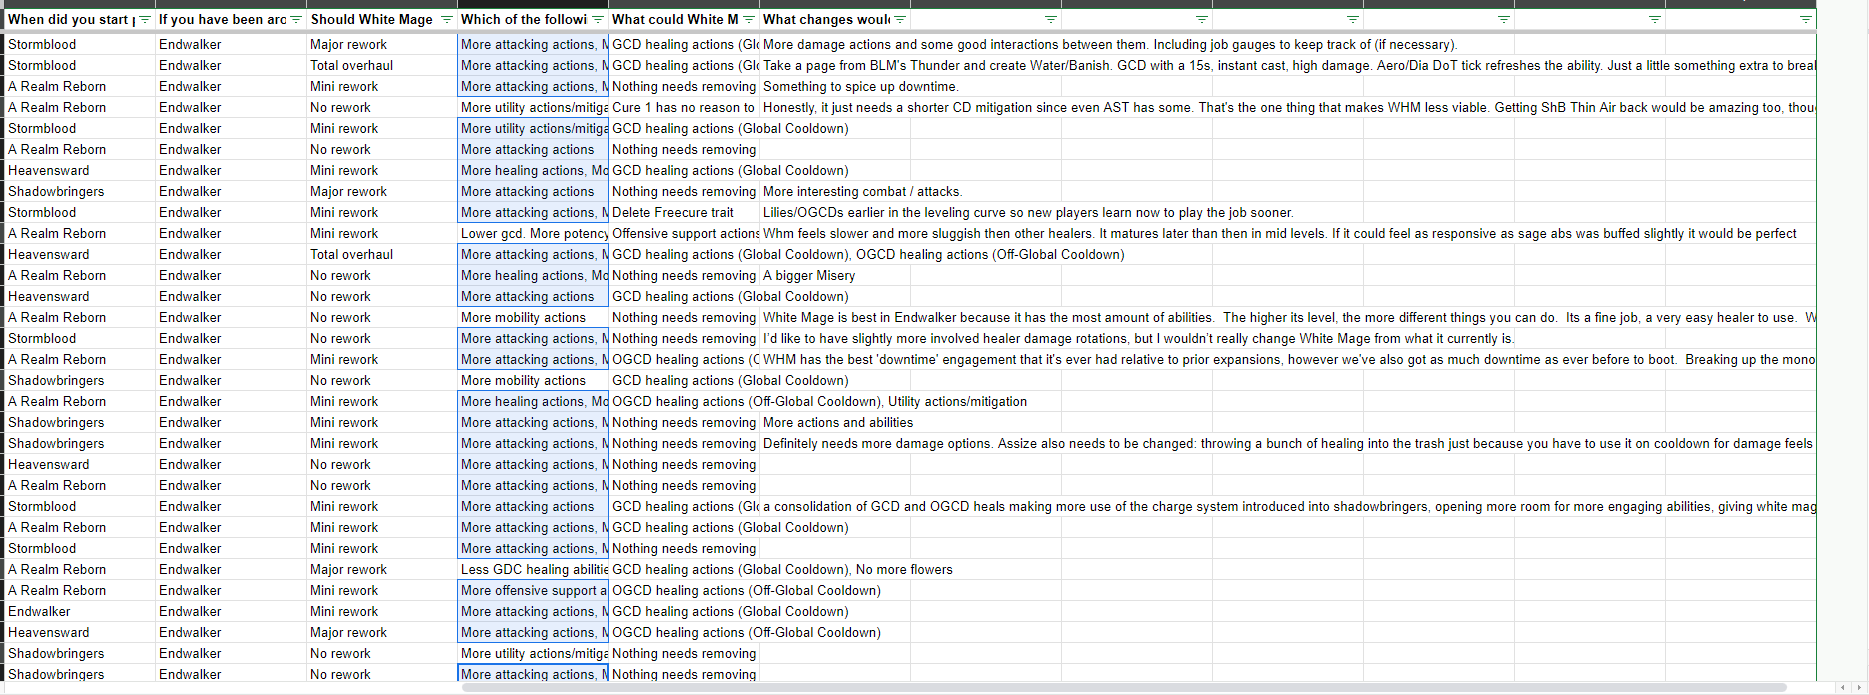This screenshot has width=1869, height=695.
Task: Select 'Total overhaul' beside 'Take a page from BLM's'
Action: coord(382,65)
